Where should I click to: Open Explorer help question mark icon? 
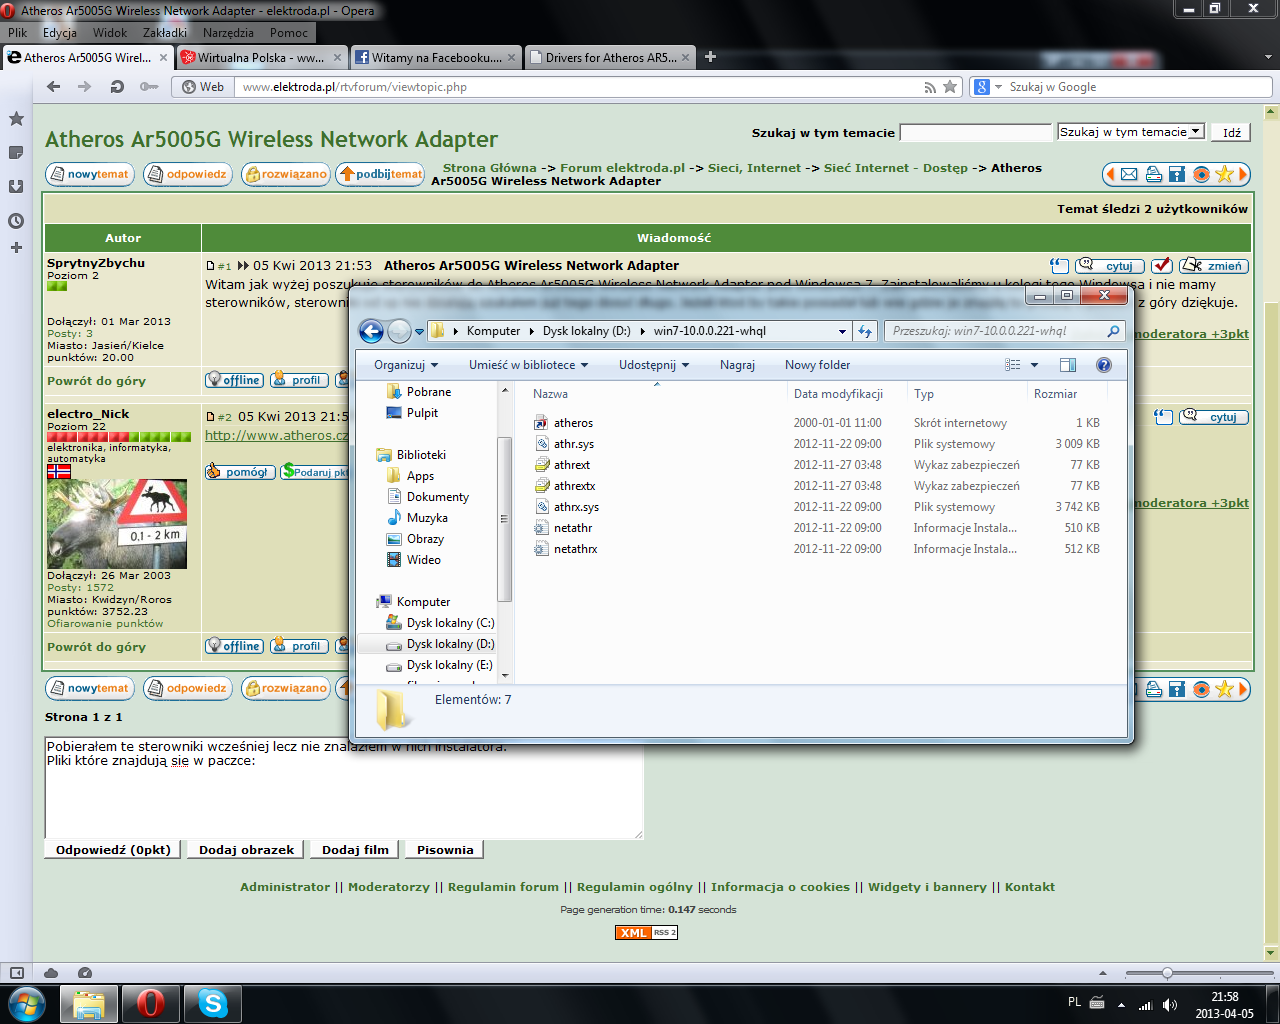[x=1104, y=365]
